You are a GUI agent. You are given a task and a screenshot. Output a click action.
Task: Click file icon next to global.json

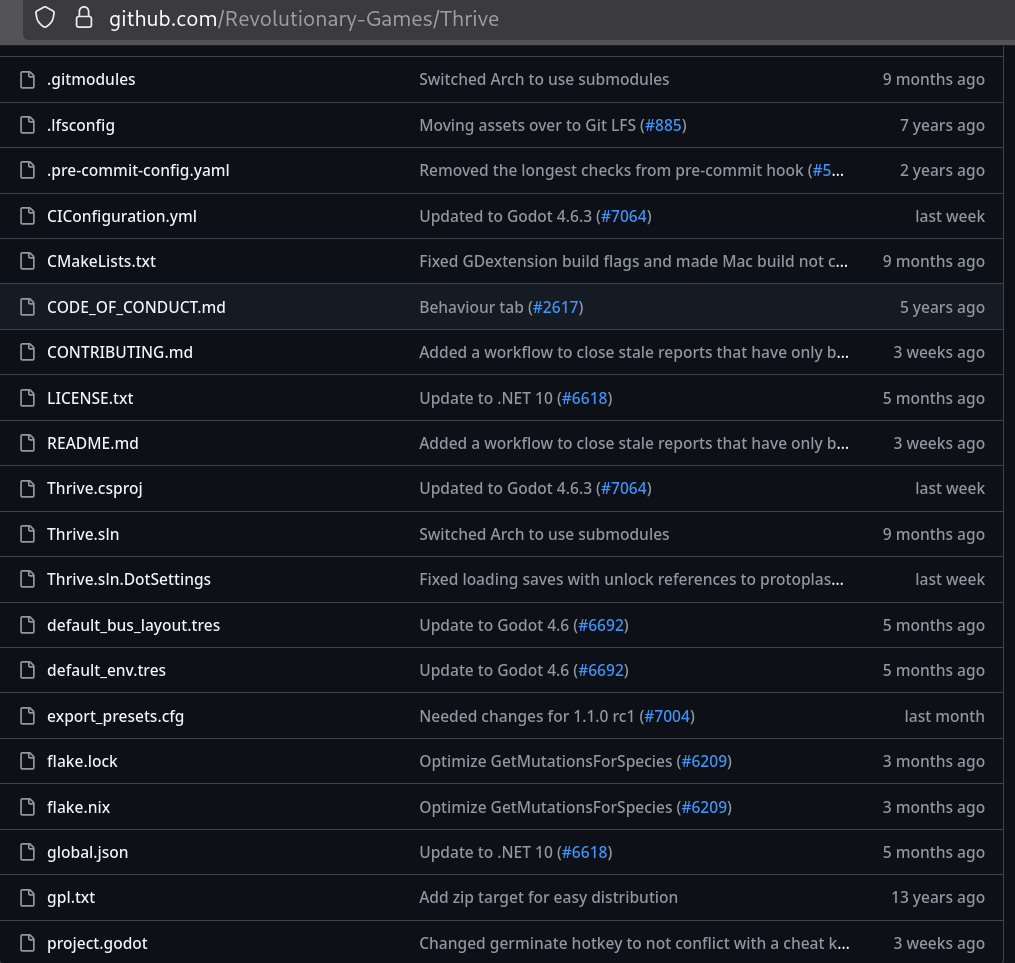pyautogui.click(x=27, y=852)
